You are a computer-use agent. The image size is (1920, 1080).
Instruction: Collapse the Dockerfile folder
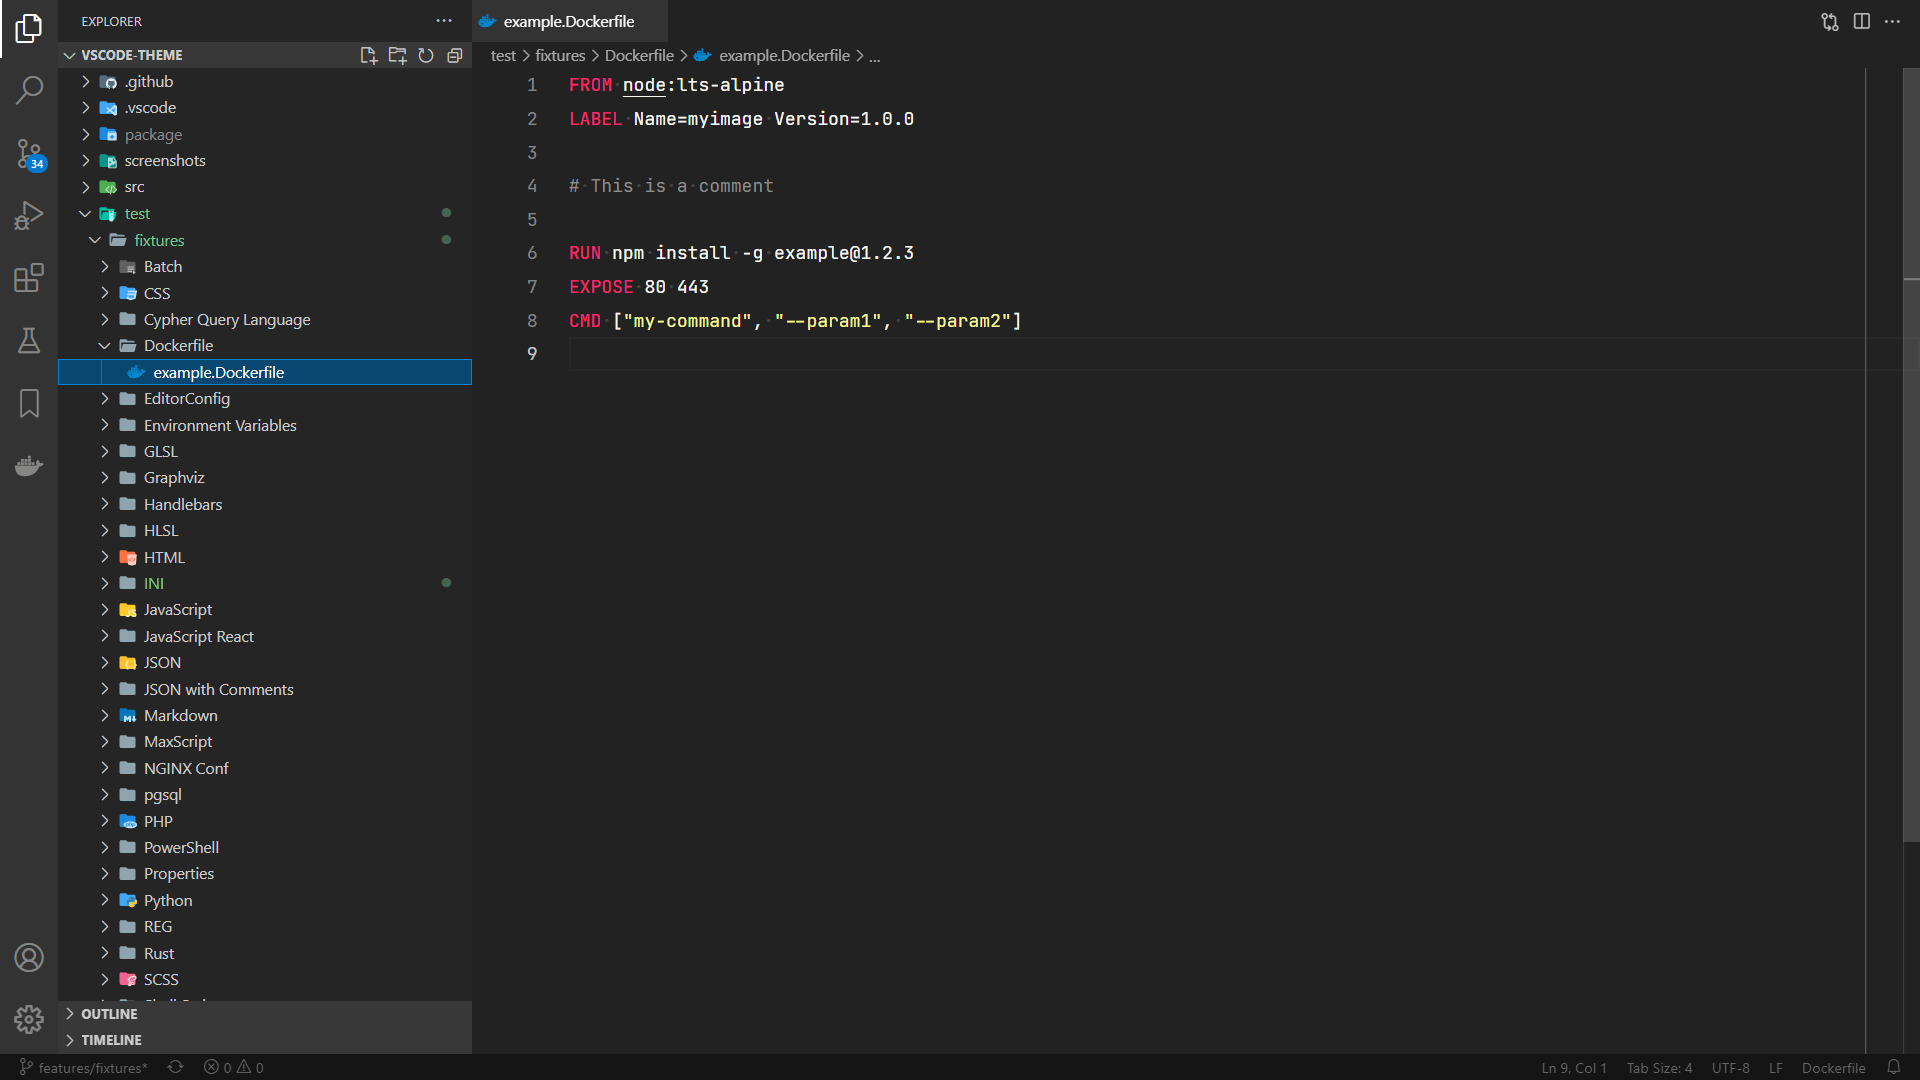pyautogui.click(x=178, y=345)
